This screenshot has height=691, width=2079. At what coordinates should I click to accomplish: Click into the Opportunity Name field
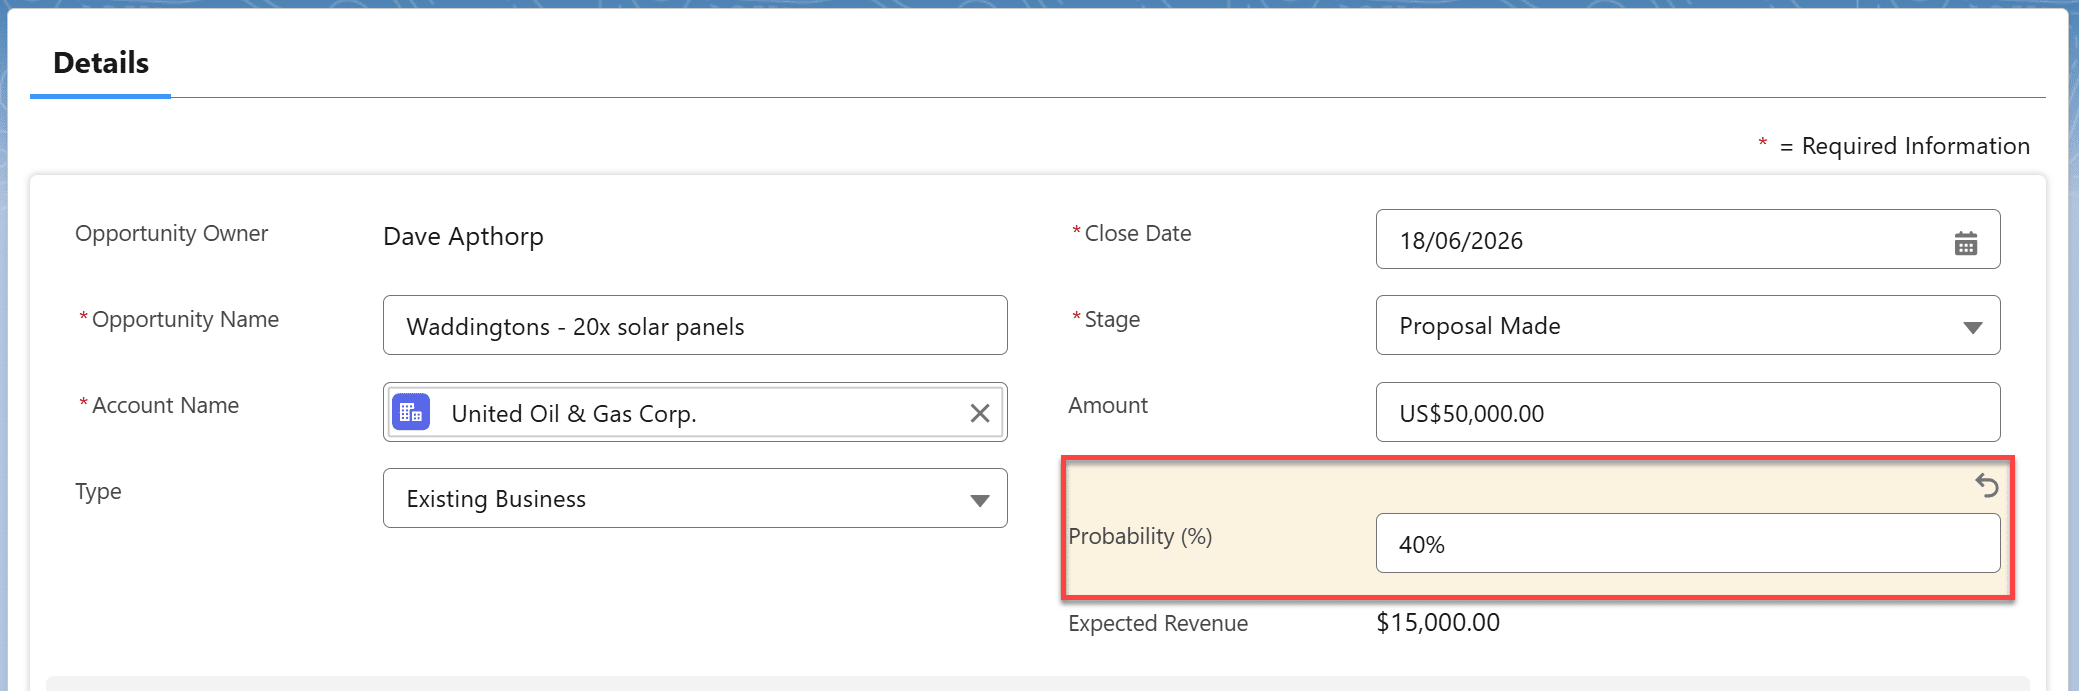point(694,326)
